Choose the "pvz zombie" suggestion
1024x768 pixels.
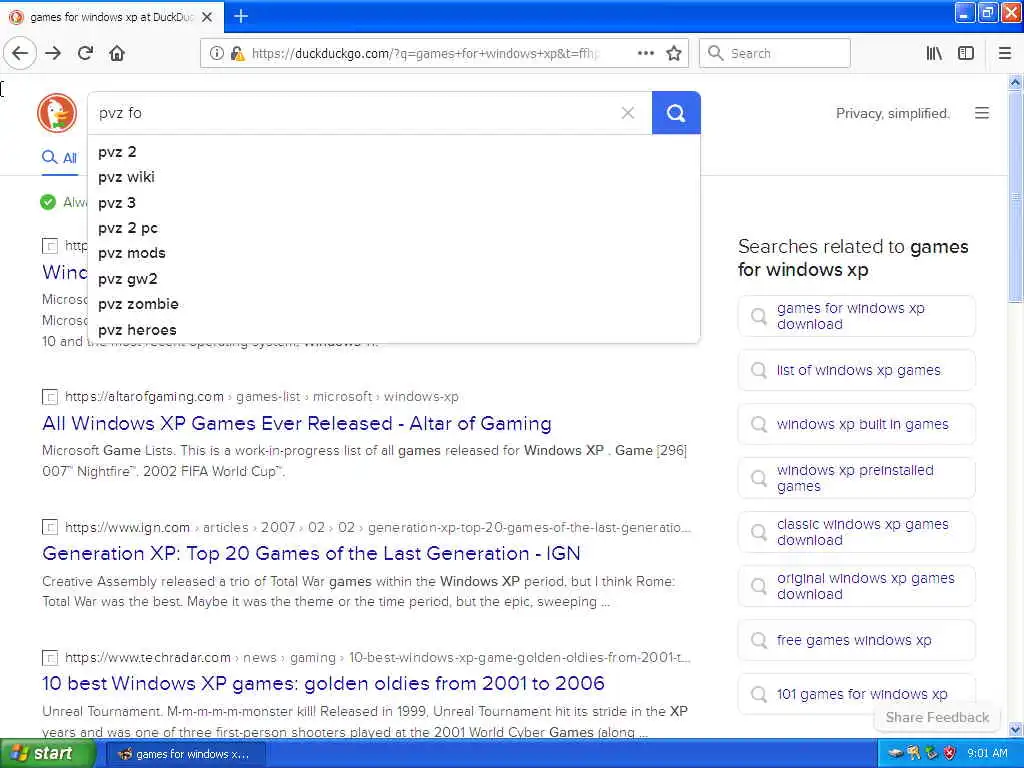click(x=394, y=304)
